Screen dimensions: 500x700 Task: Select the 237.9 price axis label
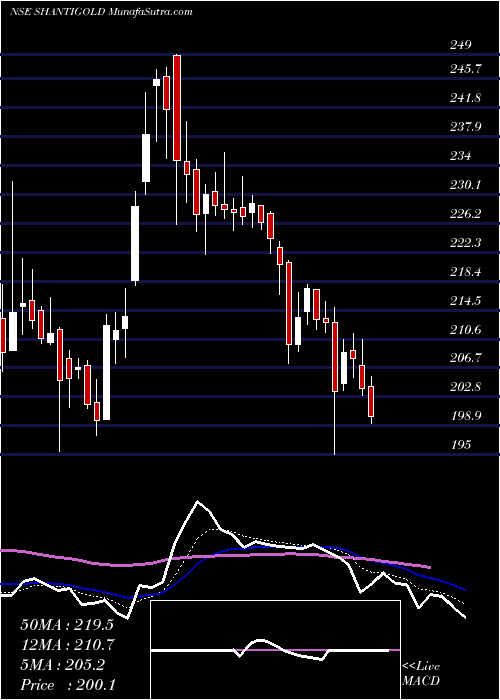[465, 127]
